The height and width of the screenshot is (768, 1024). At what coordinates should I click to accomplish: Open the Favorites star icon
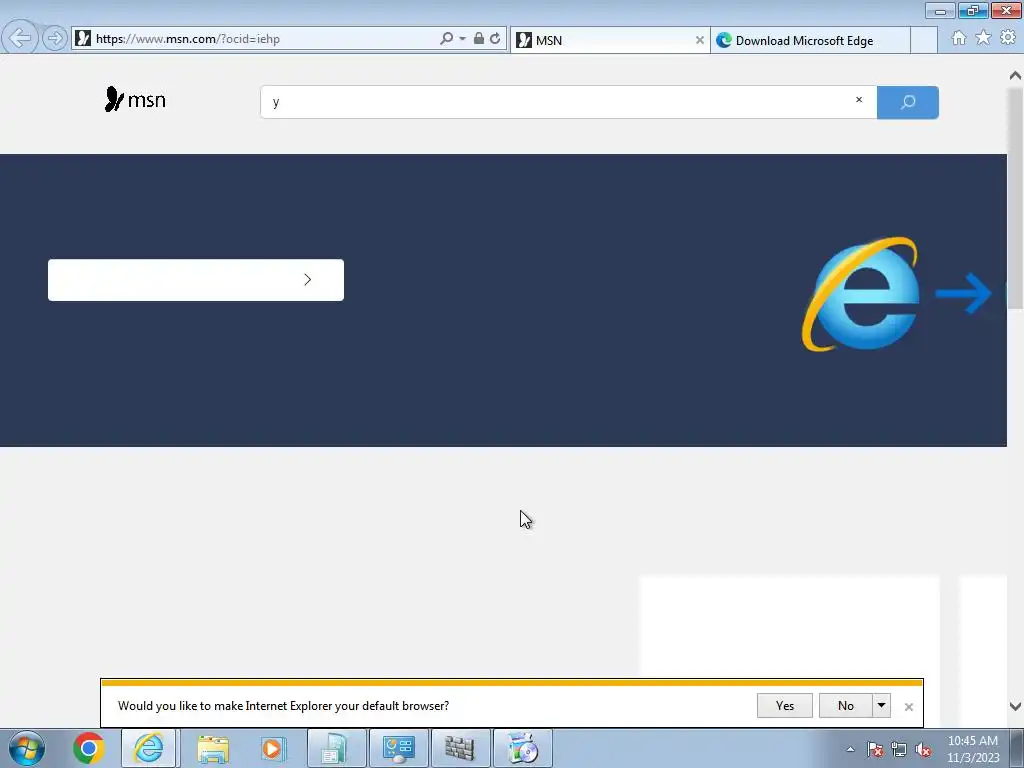[983, 38]
